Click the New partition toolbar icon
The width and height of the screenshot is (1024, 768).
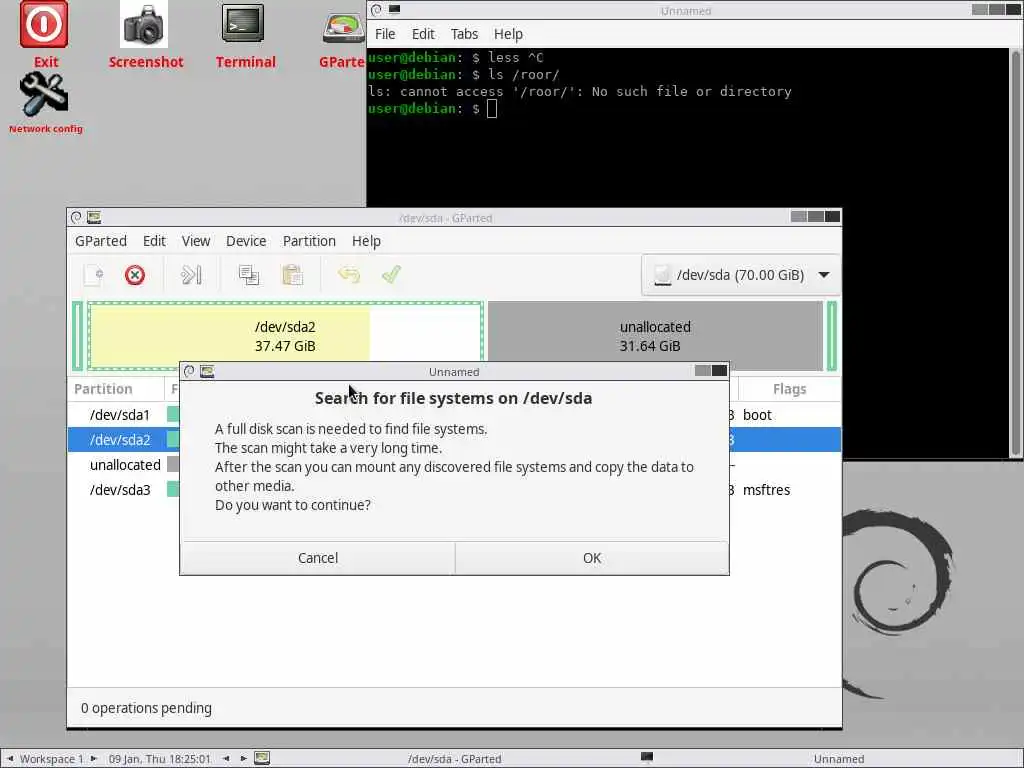(x=94, y=275)
